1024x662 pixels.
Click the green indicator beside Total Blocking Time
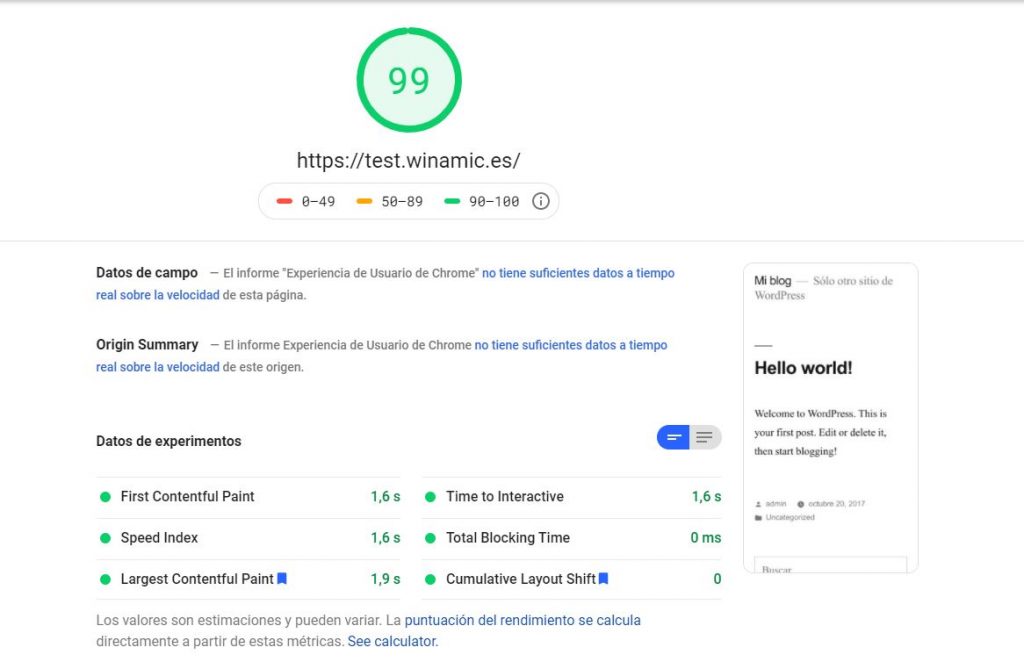pyautogui.click(x=430, y=537)
